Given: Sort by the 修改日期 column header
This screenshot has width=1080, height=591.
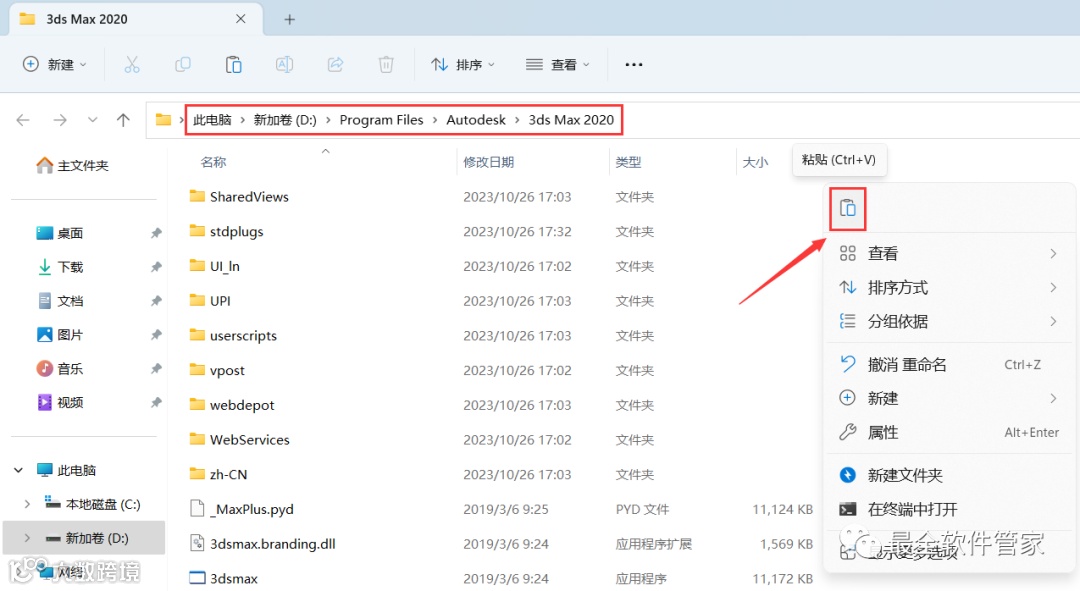Looking at the screenshot, I should (488, 163).
